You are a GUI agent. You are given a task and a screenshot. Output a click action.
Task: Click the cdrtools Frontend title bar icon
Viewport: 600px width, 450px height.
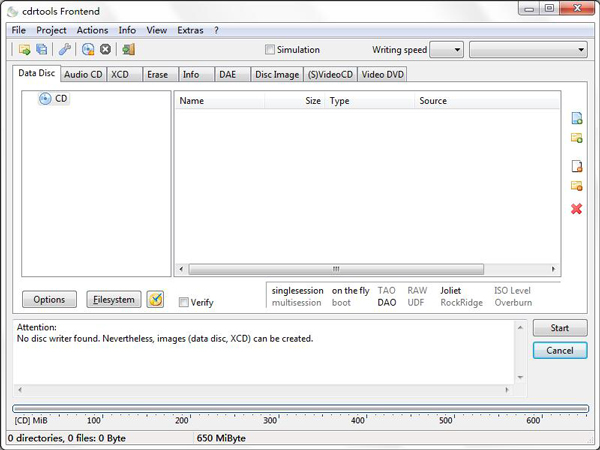click(13, 11)
